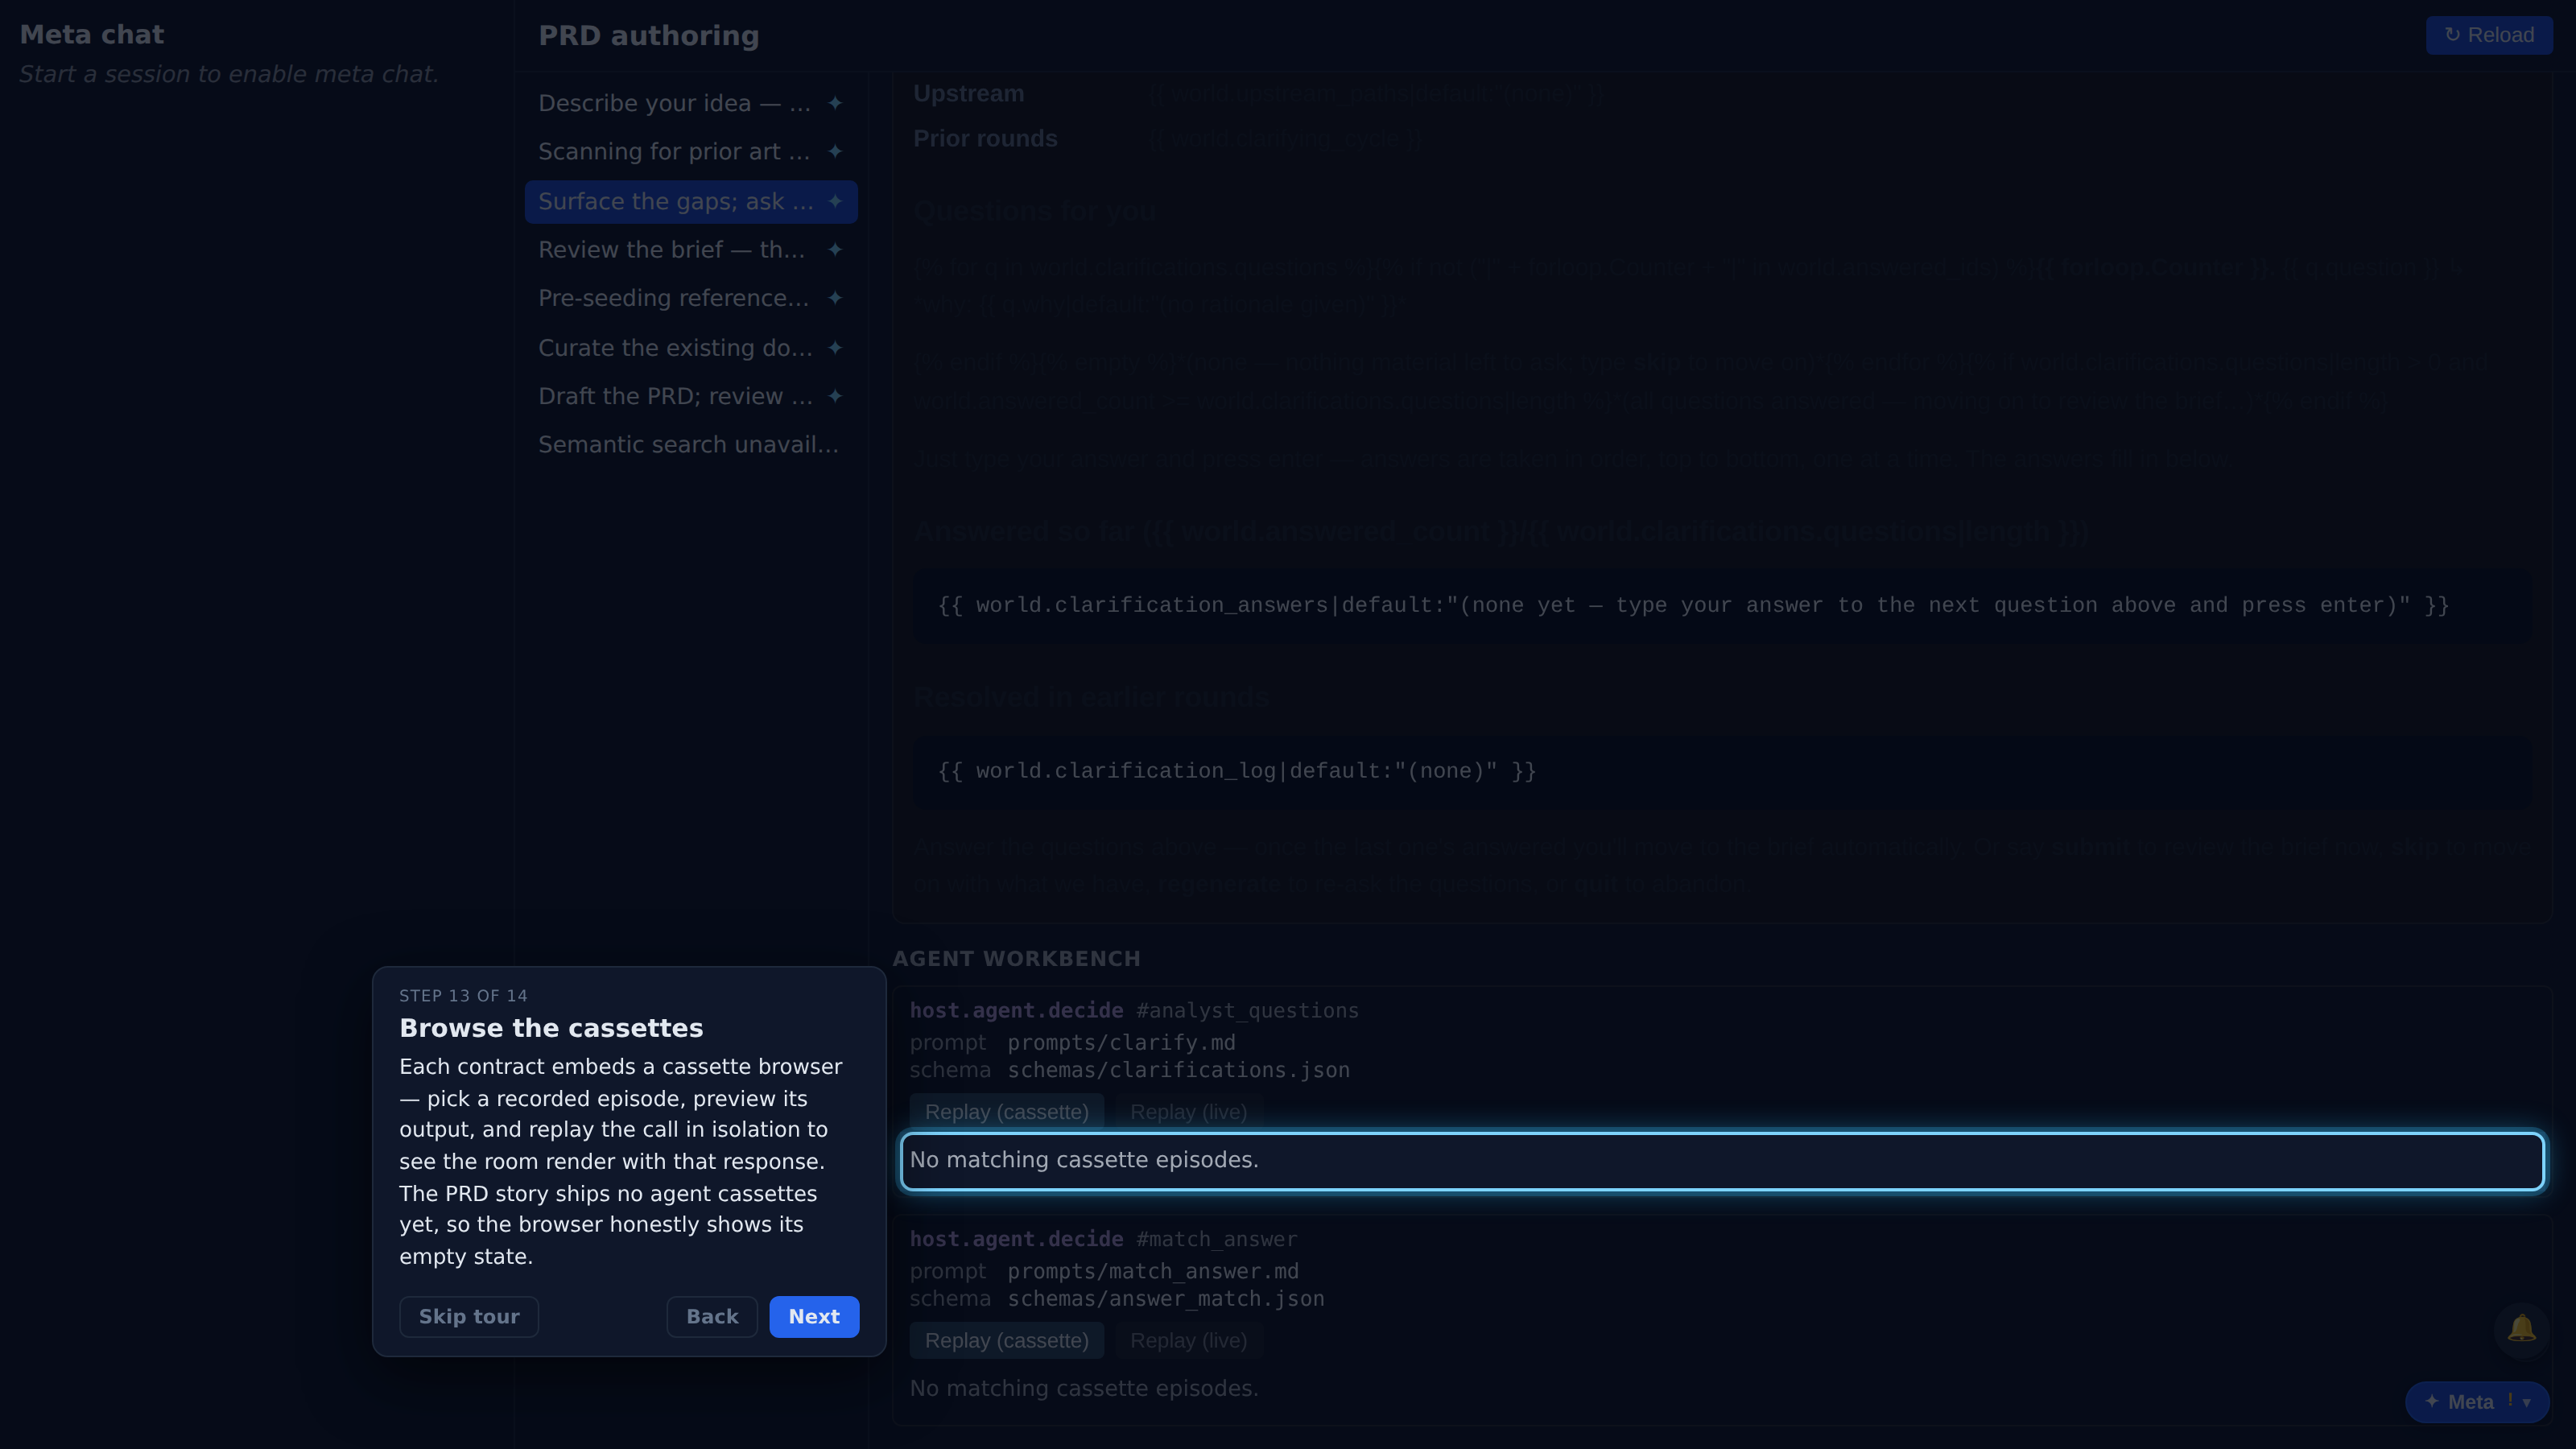Click schemas/clarifications.json path

(1178, 1070)
